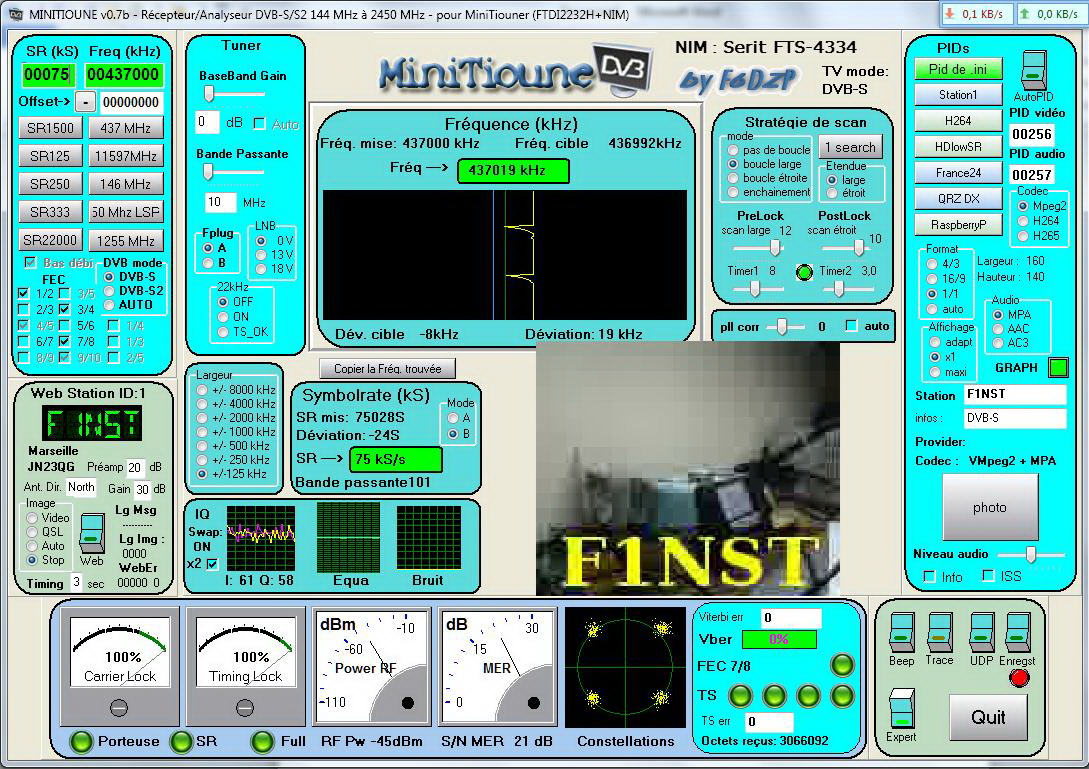Click the Equa graph display
Screen dimensions: 1089x769
(349, 538)
